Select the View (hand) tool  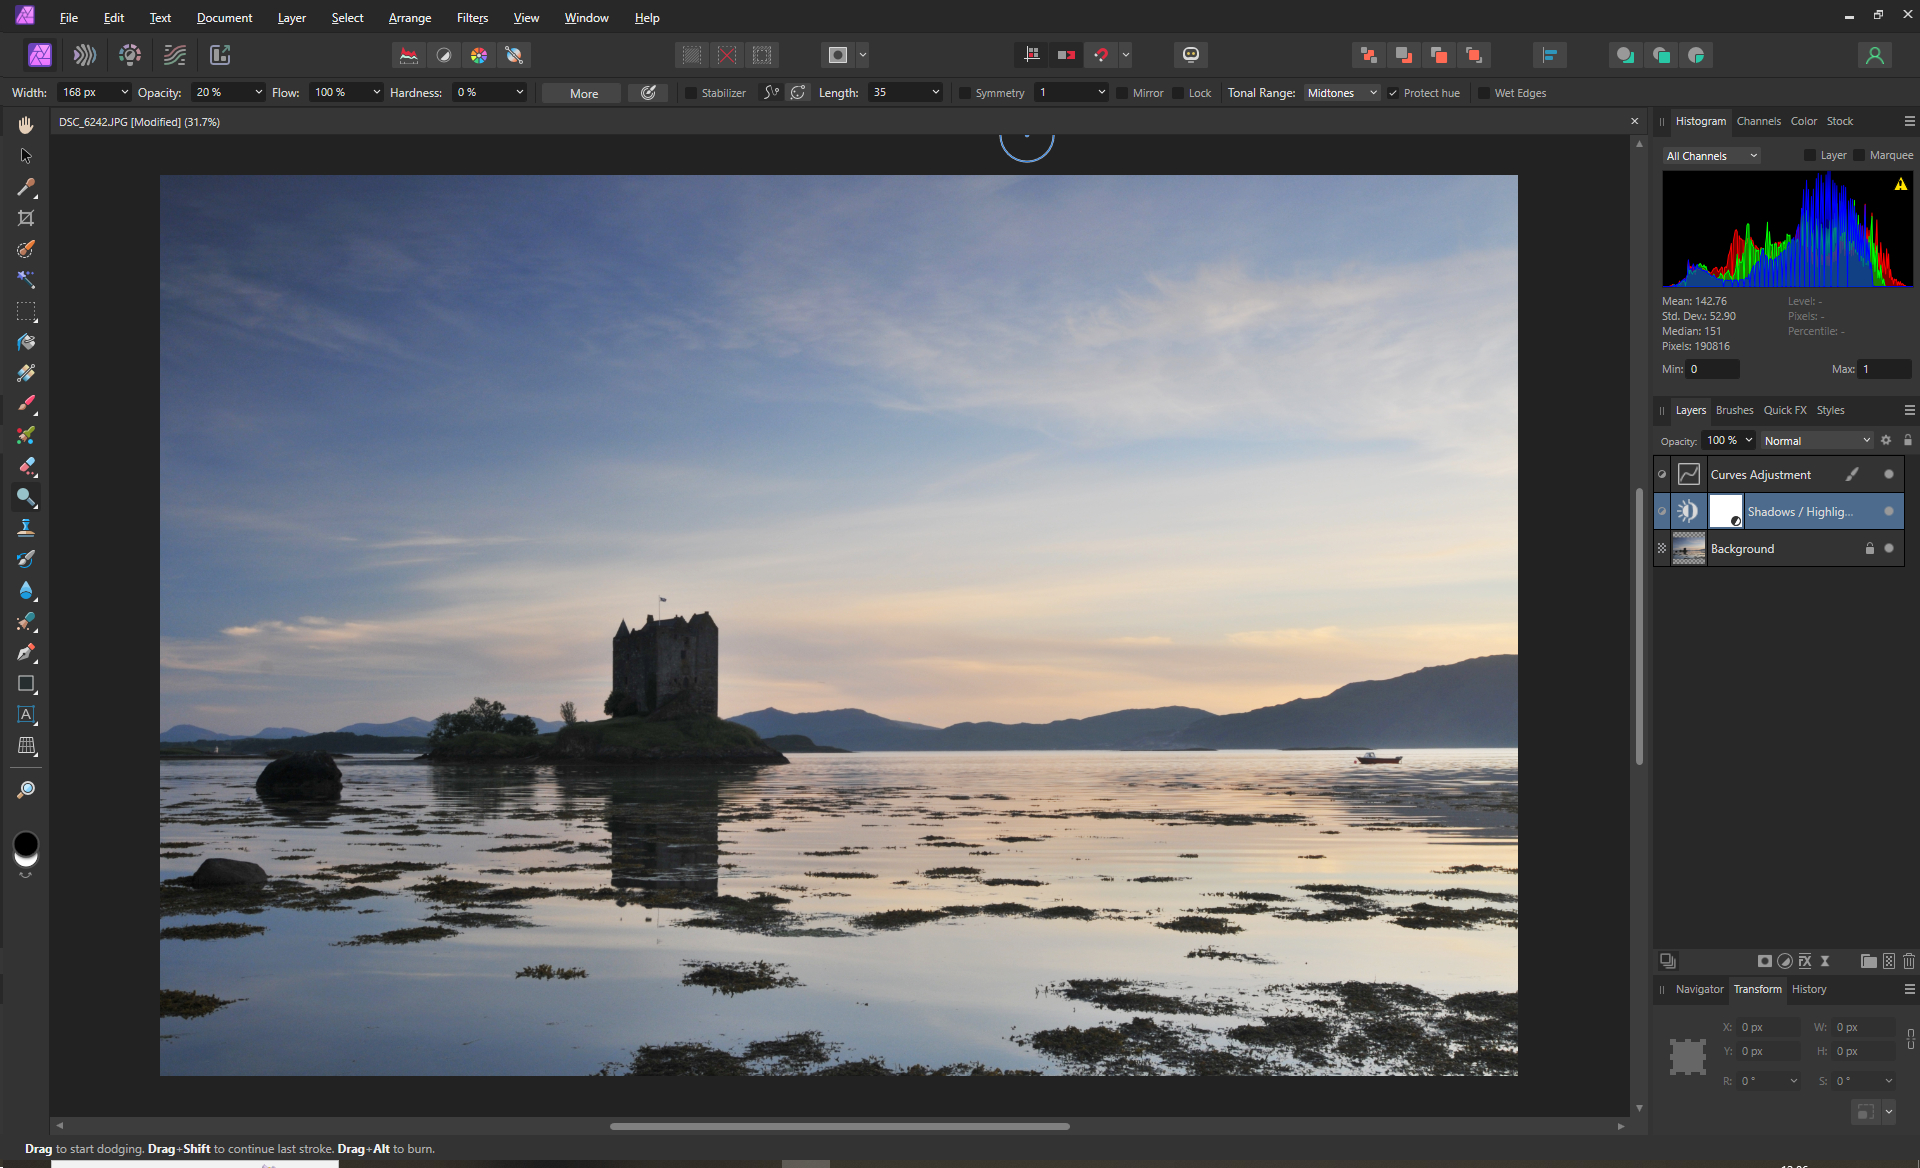click(26, 125)
